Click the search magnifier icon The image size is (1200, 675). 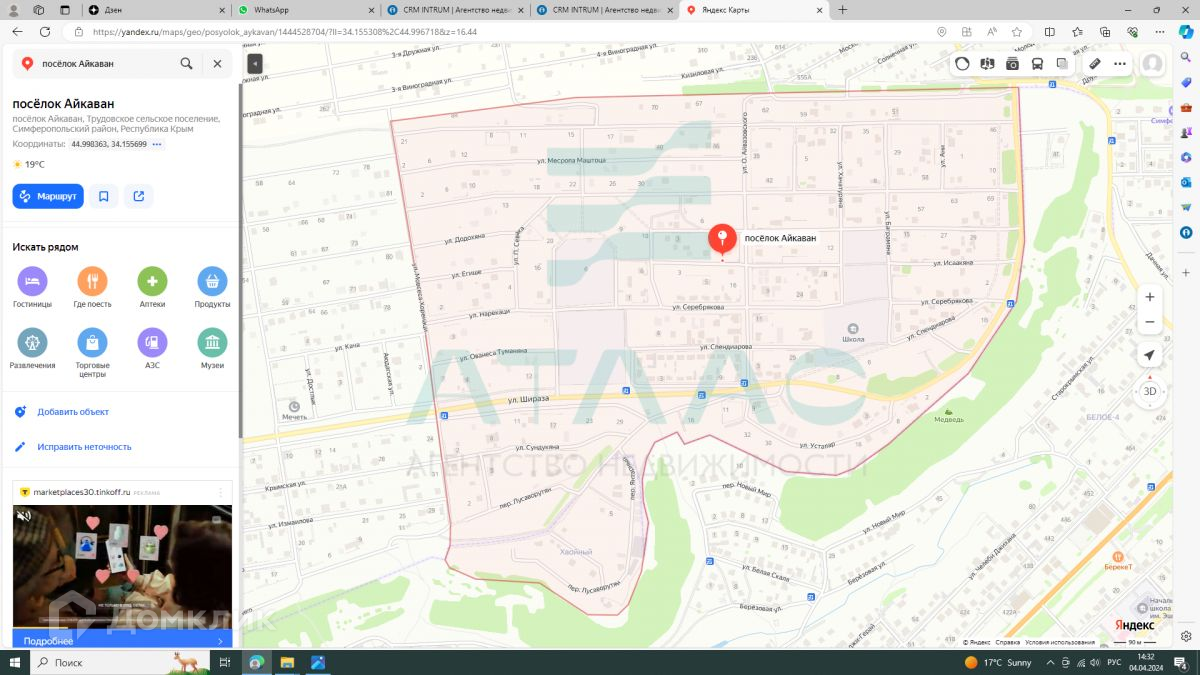pyautogui.click(x=186, y=63)
